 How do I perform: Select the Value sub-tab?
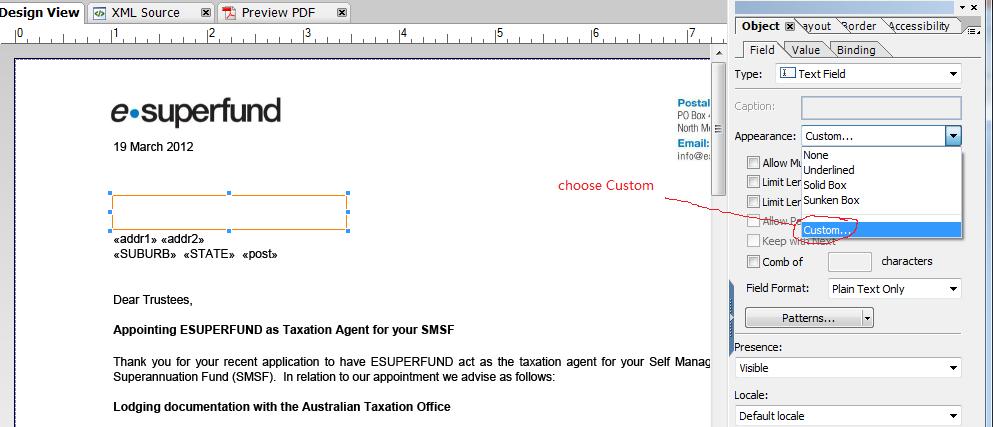pos(806,50)
